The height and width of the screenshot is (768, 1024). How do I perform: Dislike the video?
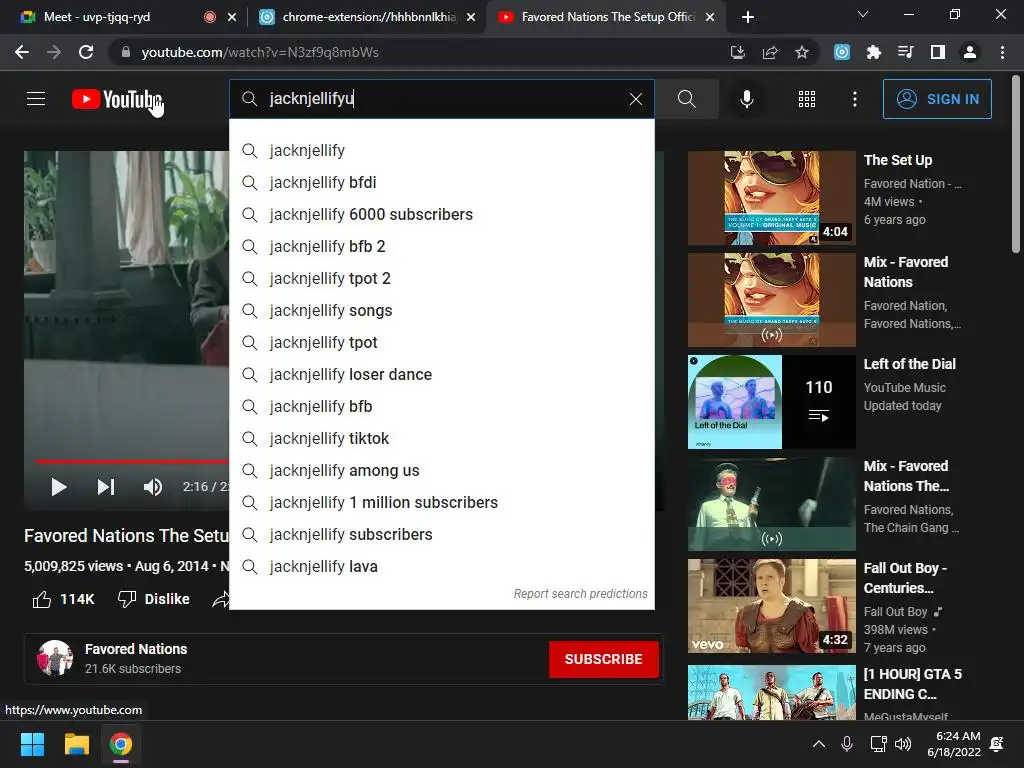click(x=153, y=599)
